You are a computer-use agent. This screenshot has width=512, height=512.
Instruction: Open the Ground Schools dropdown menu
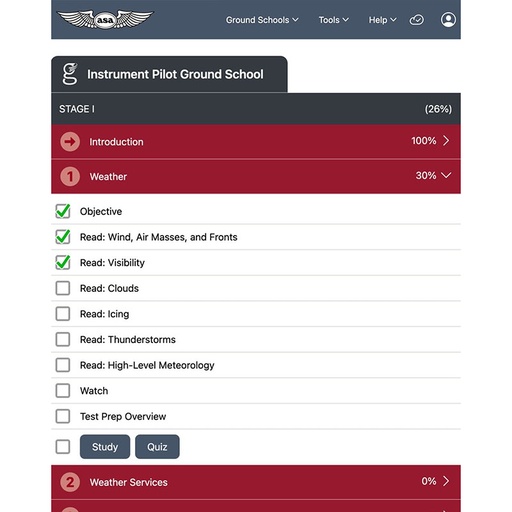coord(262,20)
